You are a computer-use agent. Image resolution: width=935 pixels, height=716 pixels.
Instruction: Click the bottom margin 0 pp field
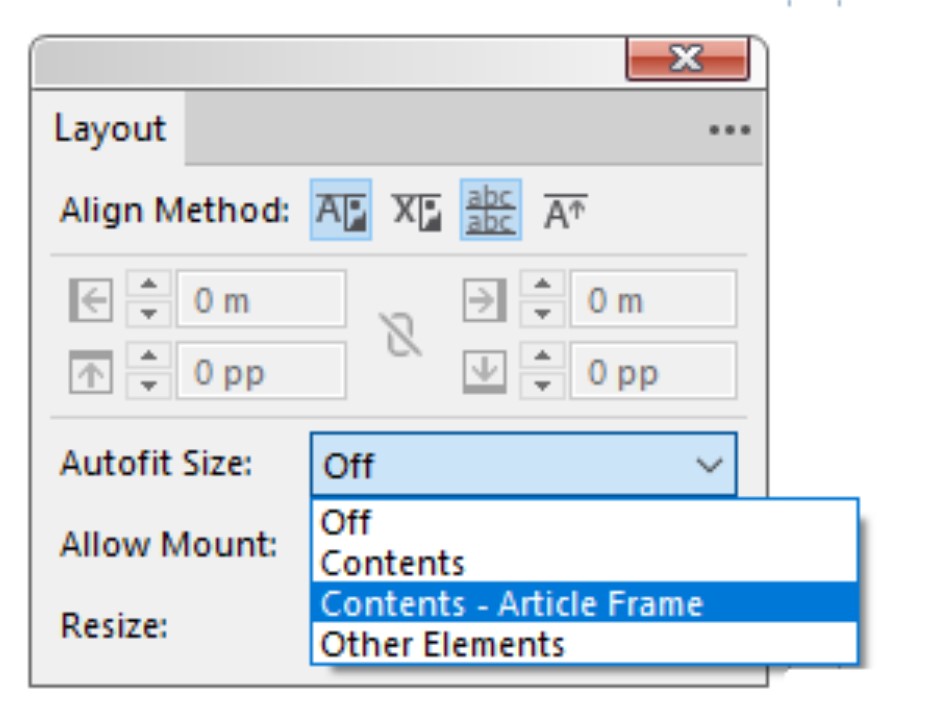[652, 373]
